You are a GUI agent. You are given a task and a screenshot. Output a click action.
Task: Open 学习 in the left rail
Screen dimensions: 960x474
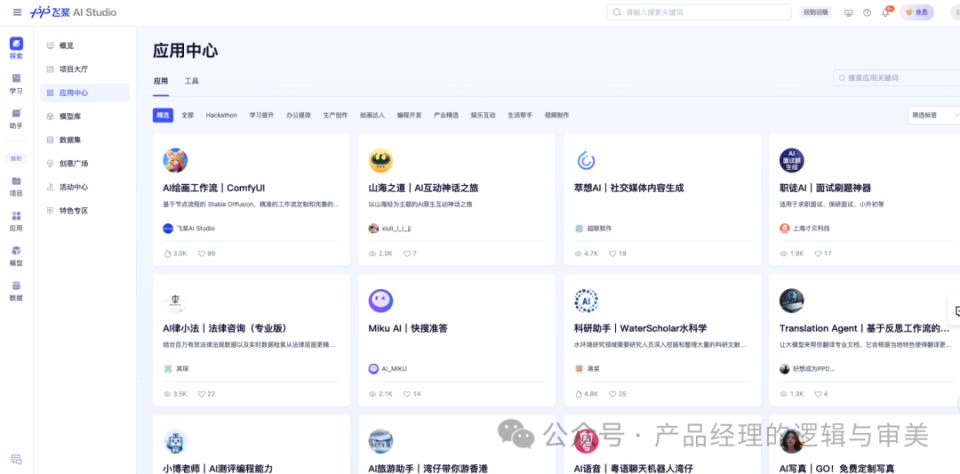tap(16, 83)
